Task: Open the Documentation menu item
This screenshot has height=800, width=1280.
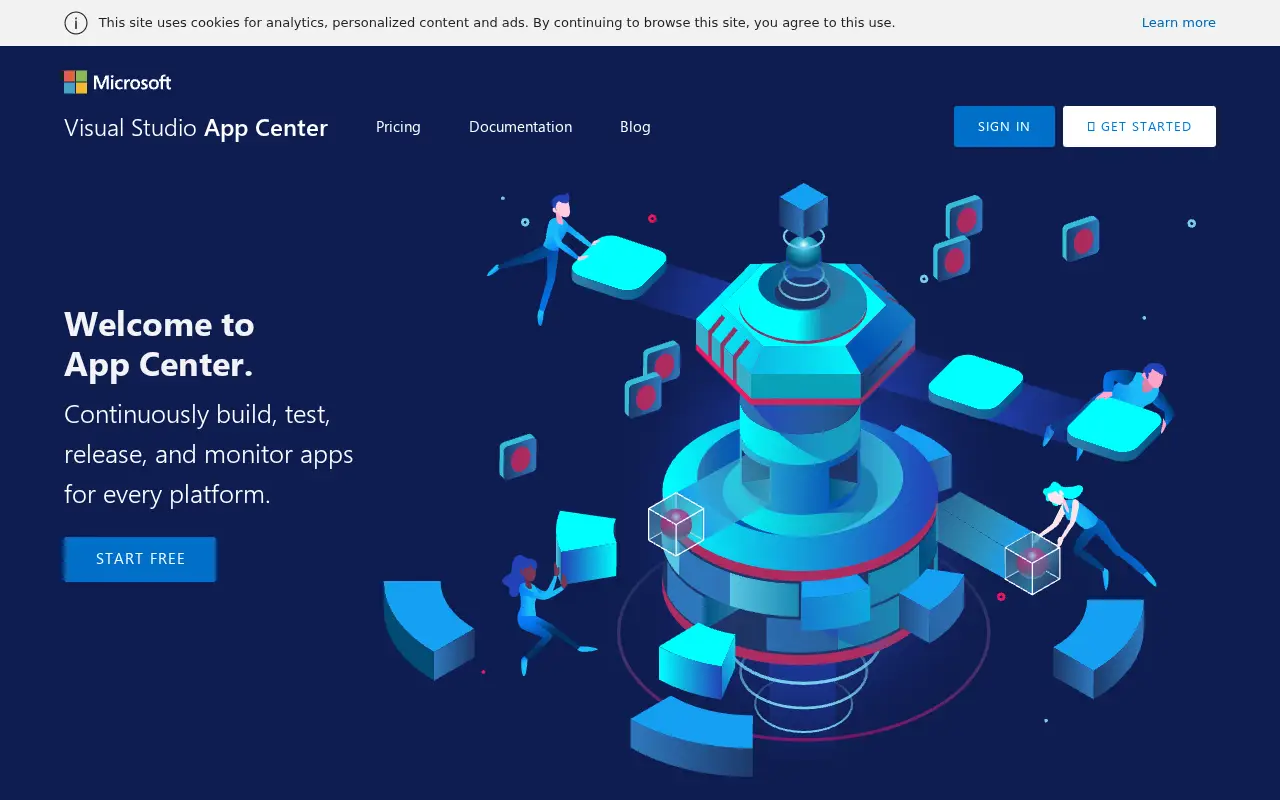Action: click(520, 127)
